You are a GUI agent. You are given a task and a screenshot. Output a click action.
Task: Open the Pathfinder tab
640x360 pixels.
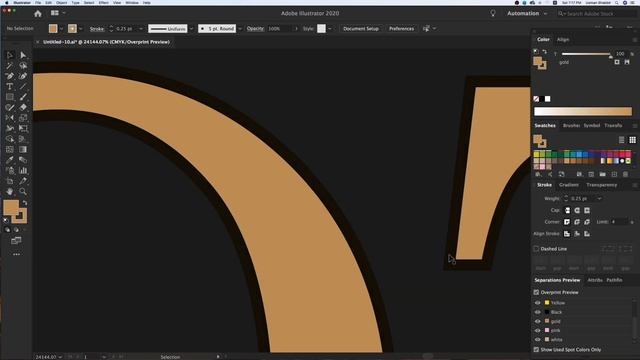click(x=614, y=280)
